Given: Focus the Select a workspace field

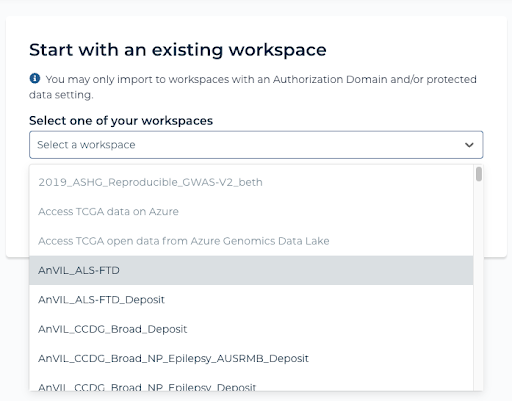Looking at the screenshot, I should point(256,145).
